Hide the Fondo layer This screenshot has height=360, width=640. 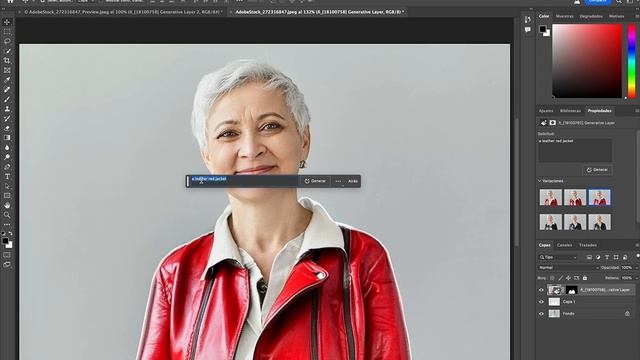pos(542,314)
